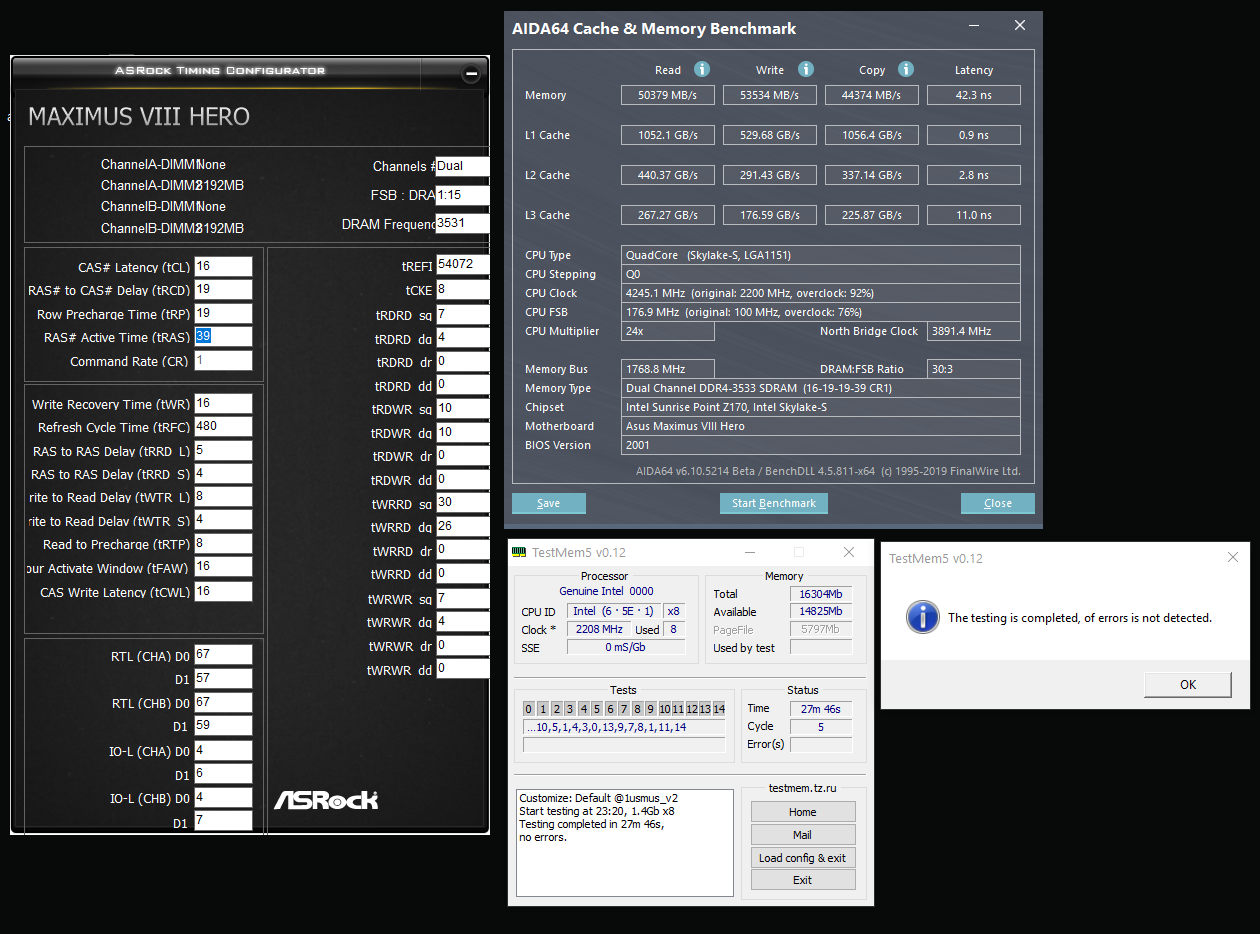Click the TestMem5 Cycle value field
This screenshot has height=934, width=1260.
point(821,726)
